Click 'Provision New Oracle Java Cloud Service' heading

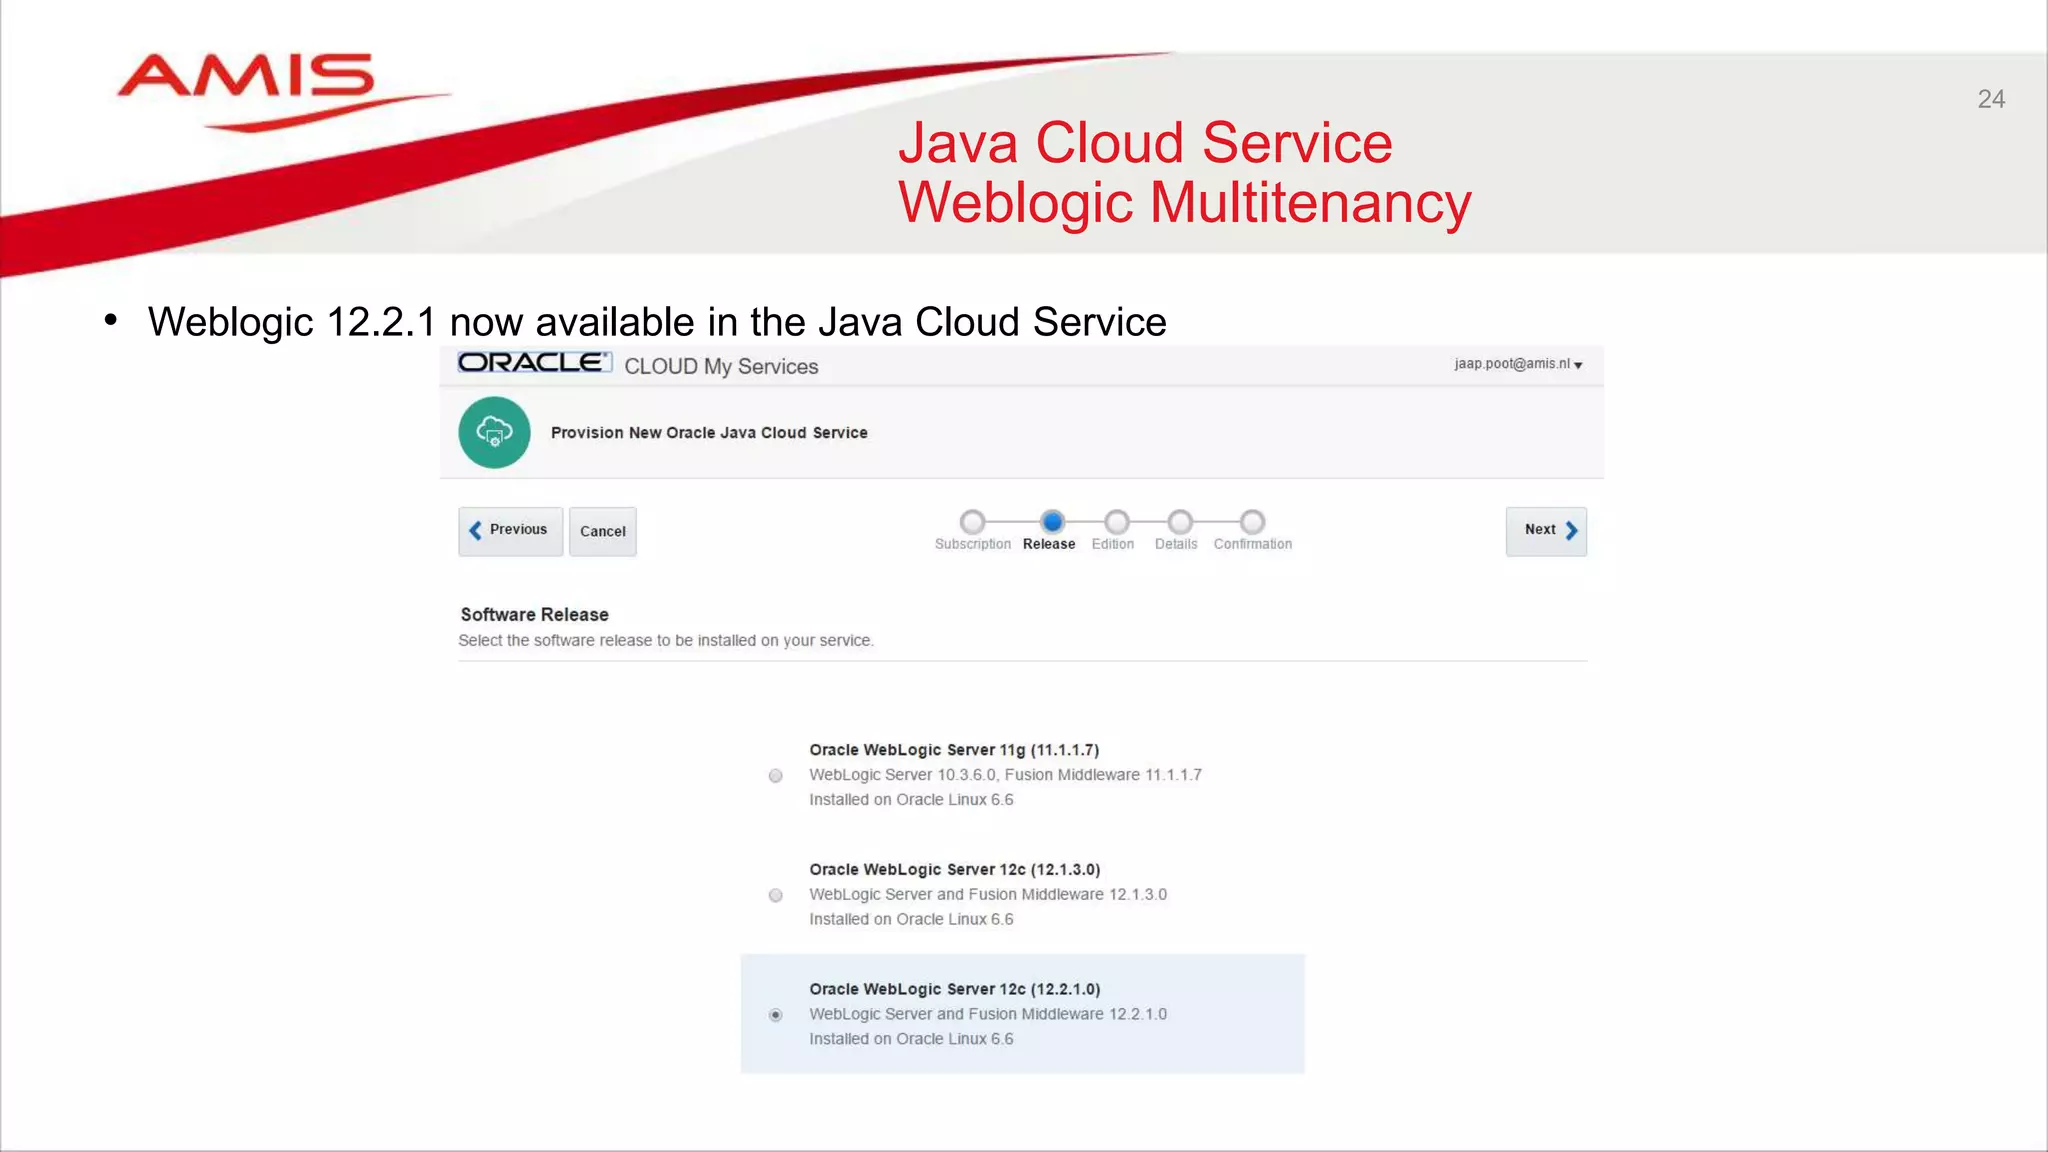click(709, 433)
